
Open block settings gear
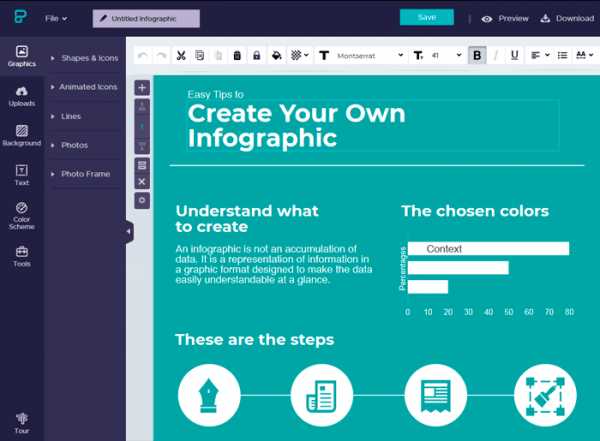point(142,201)
